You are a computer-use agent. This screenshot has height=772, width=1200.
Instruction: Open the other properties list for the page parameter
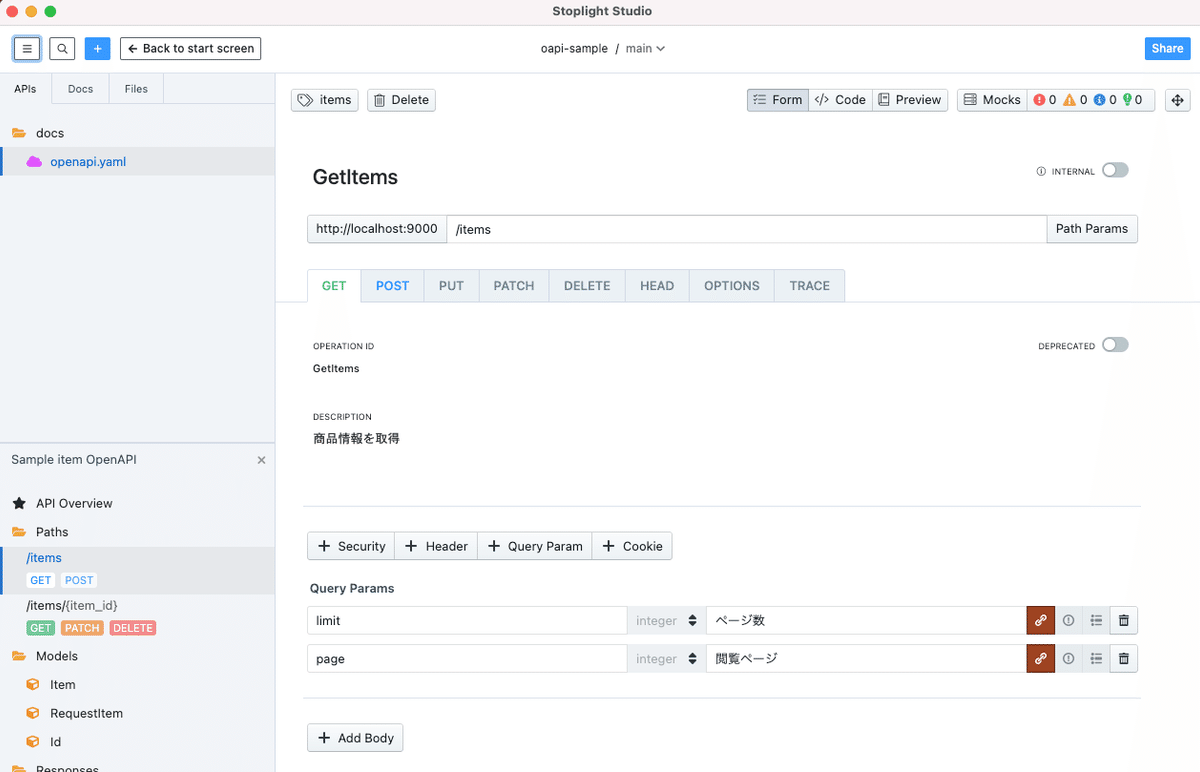point(1096,658)
